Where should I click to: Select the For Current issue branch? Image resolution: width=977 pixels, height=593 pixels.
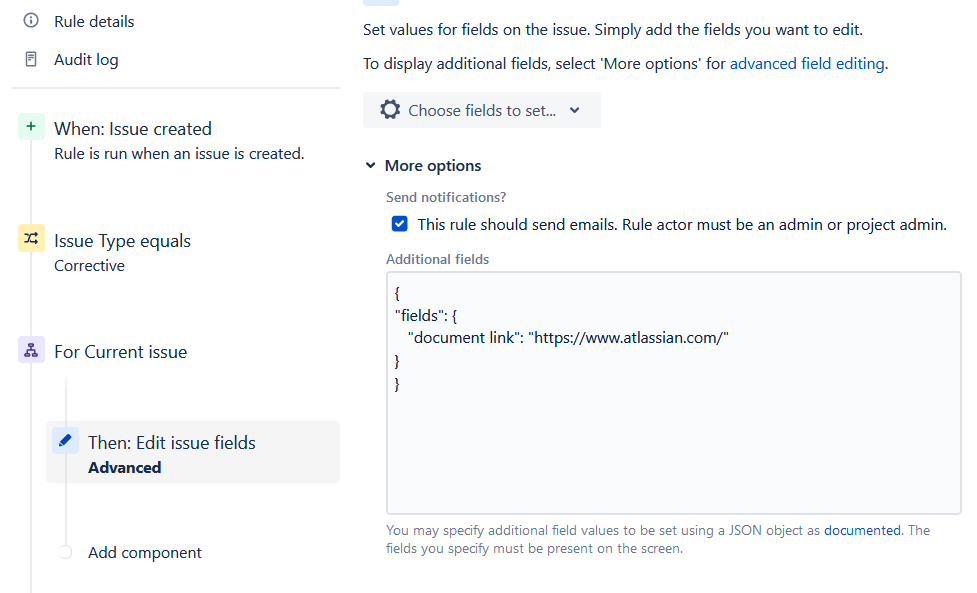(x=120, y=351)
